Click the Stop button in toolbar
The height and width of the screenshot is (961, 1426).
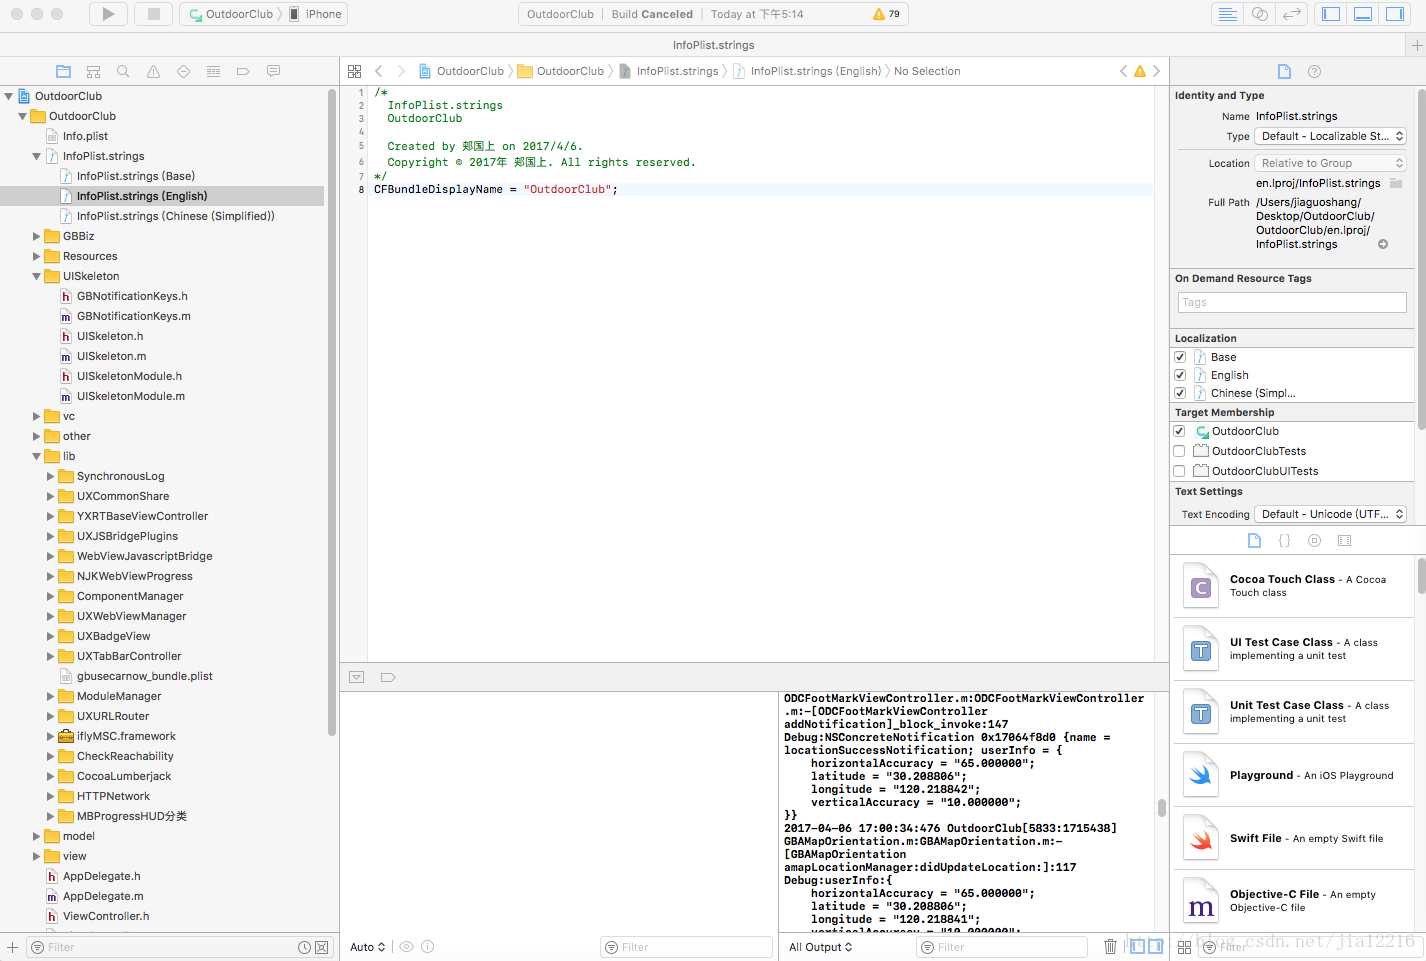[153, 14]
